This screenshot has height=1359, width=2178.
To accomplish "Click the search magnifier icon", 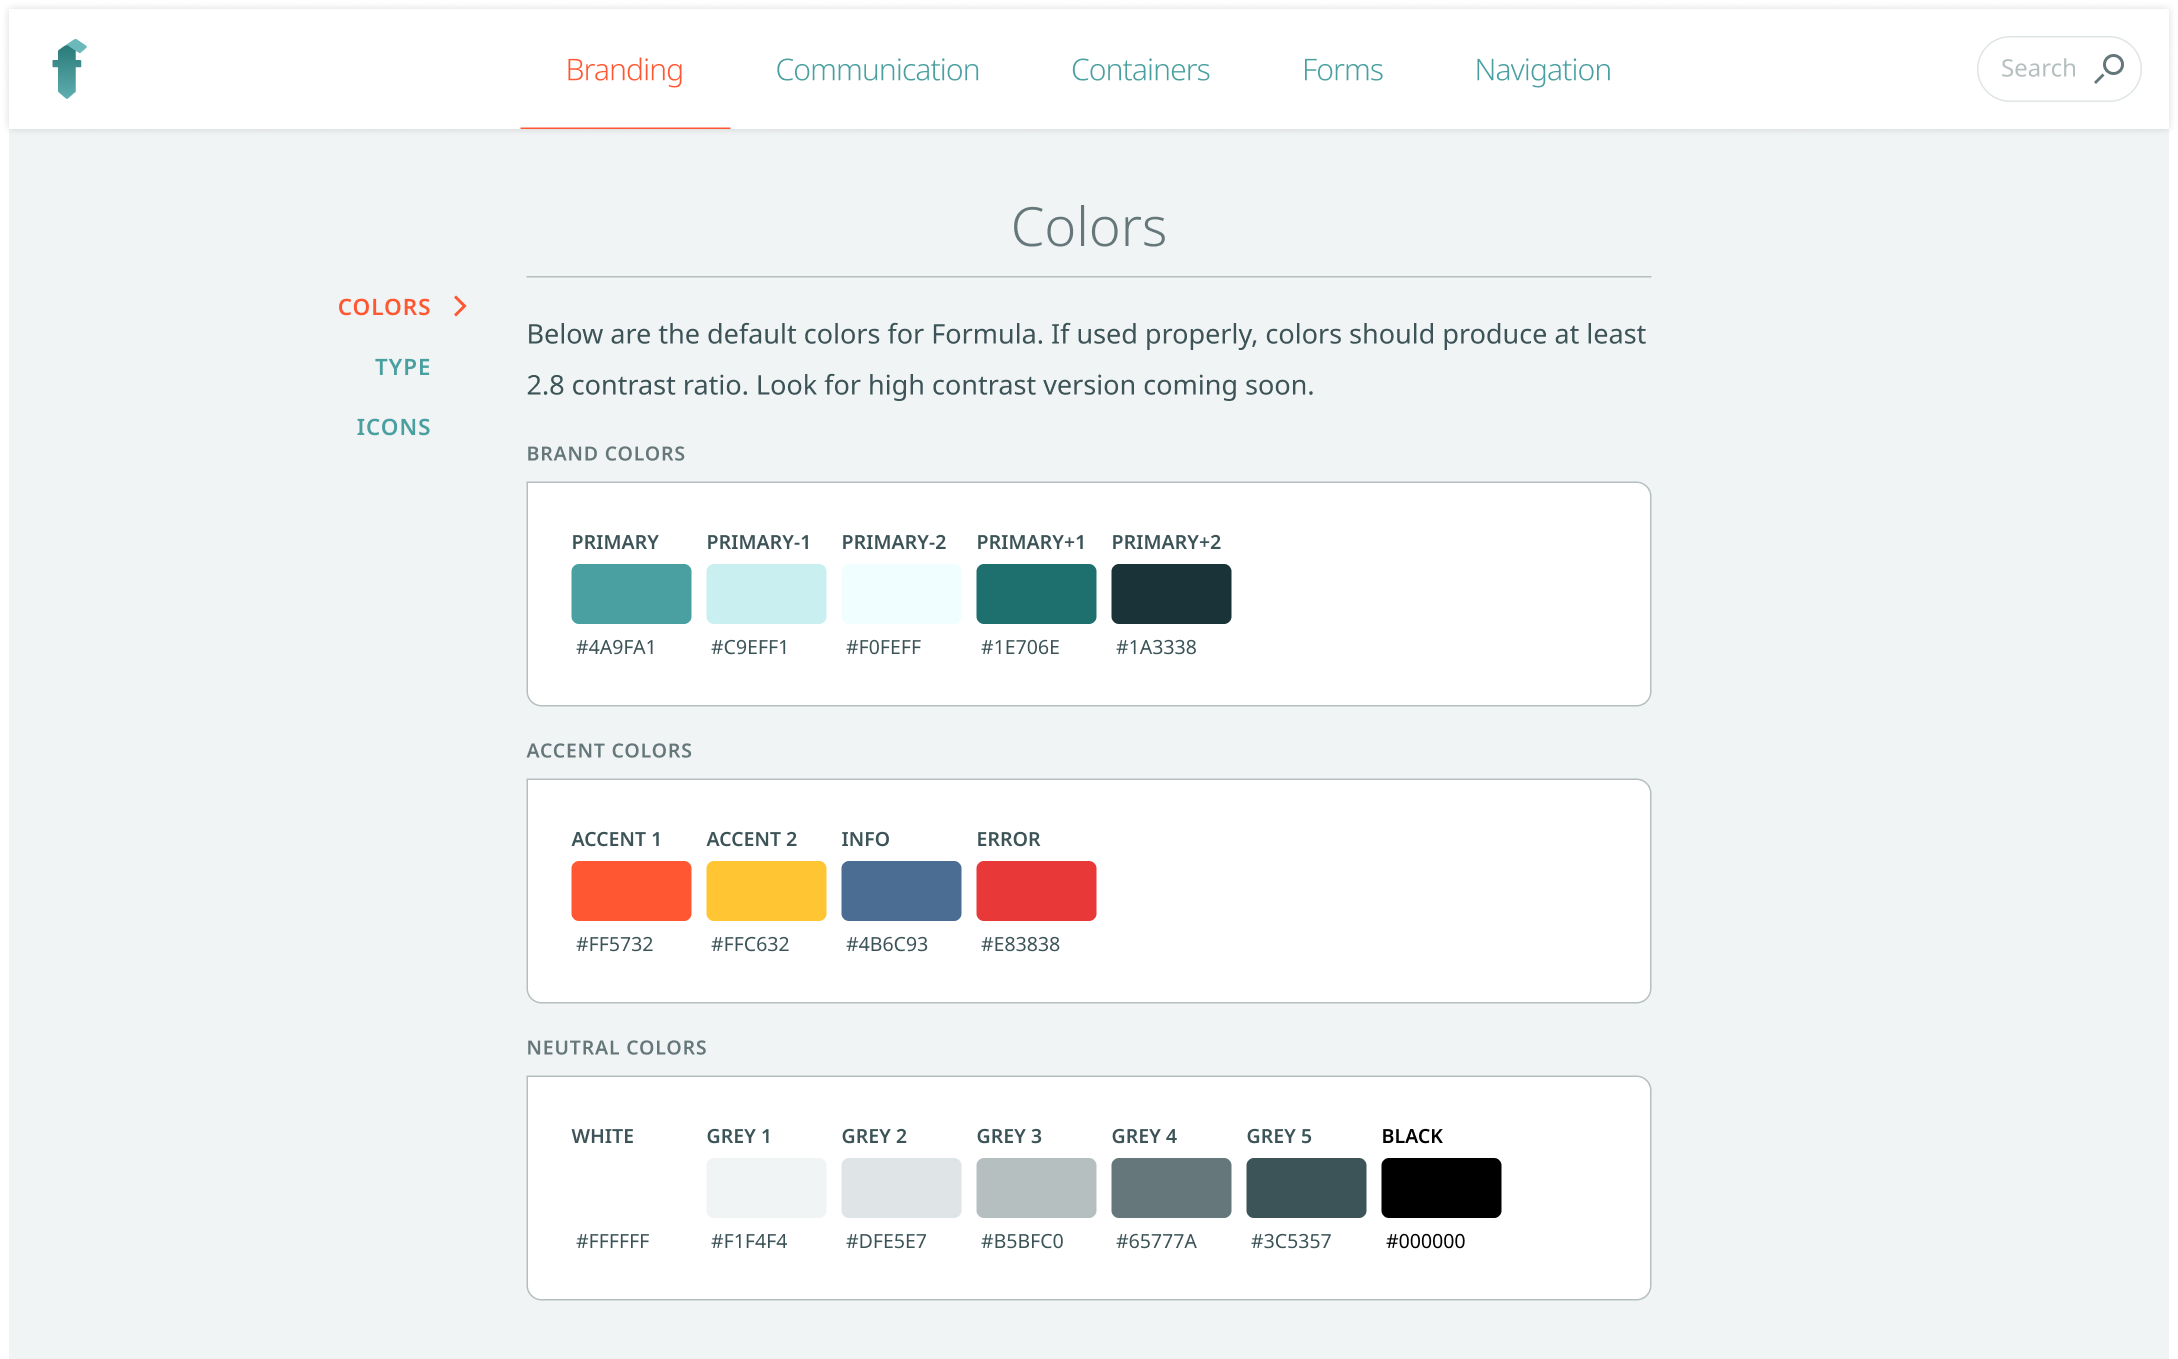I will click(2109, 69).
